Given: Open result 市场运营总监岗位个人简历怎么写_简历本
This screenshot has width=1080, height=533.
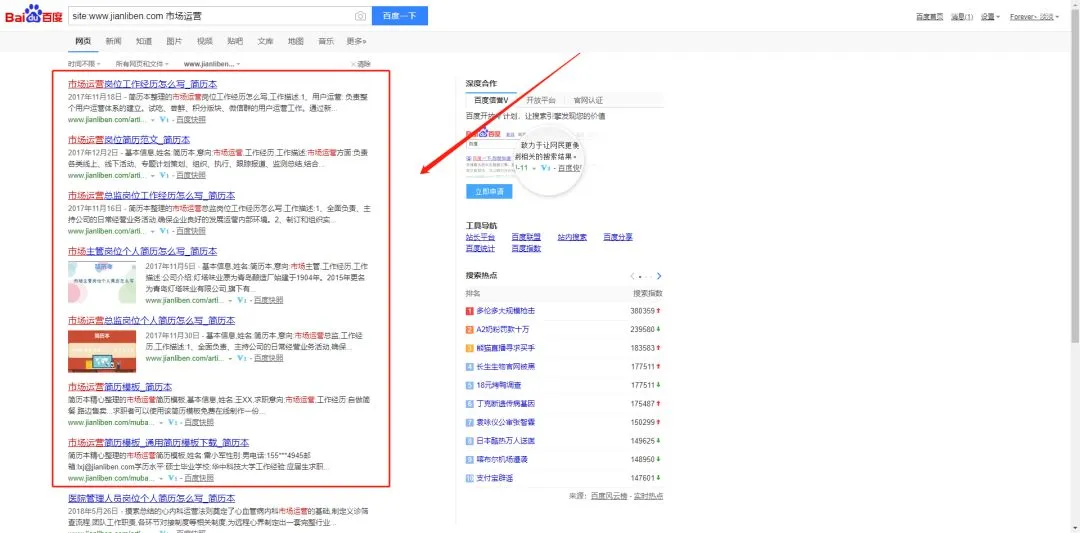Looking at the screenshot, I should (151, 321).
